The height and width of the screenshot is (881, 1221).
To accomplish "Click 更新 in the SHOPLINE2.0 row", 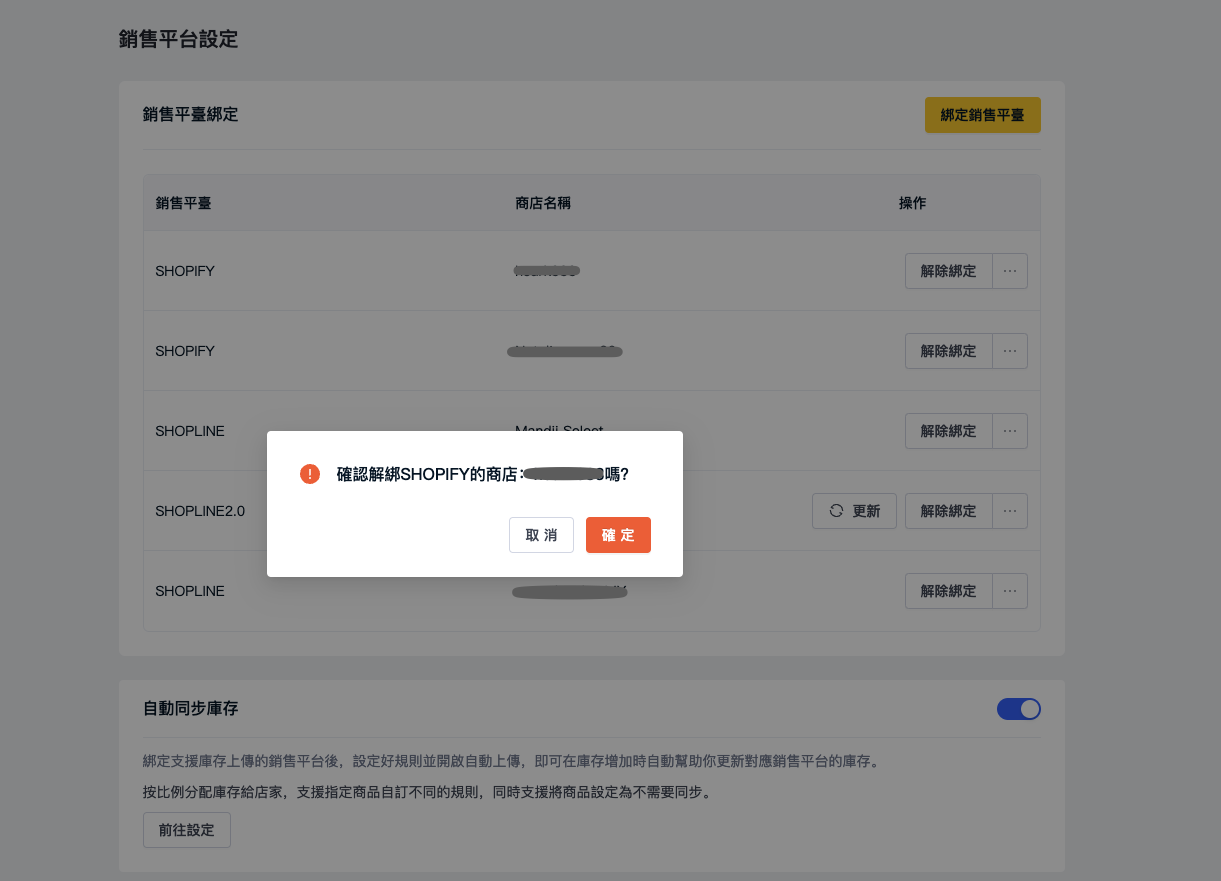I will [854, 511].
